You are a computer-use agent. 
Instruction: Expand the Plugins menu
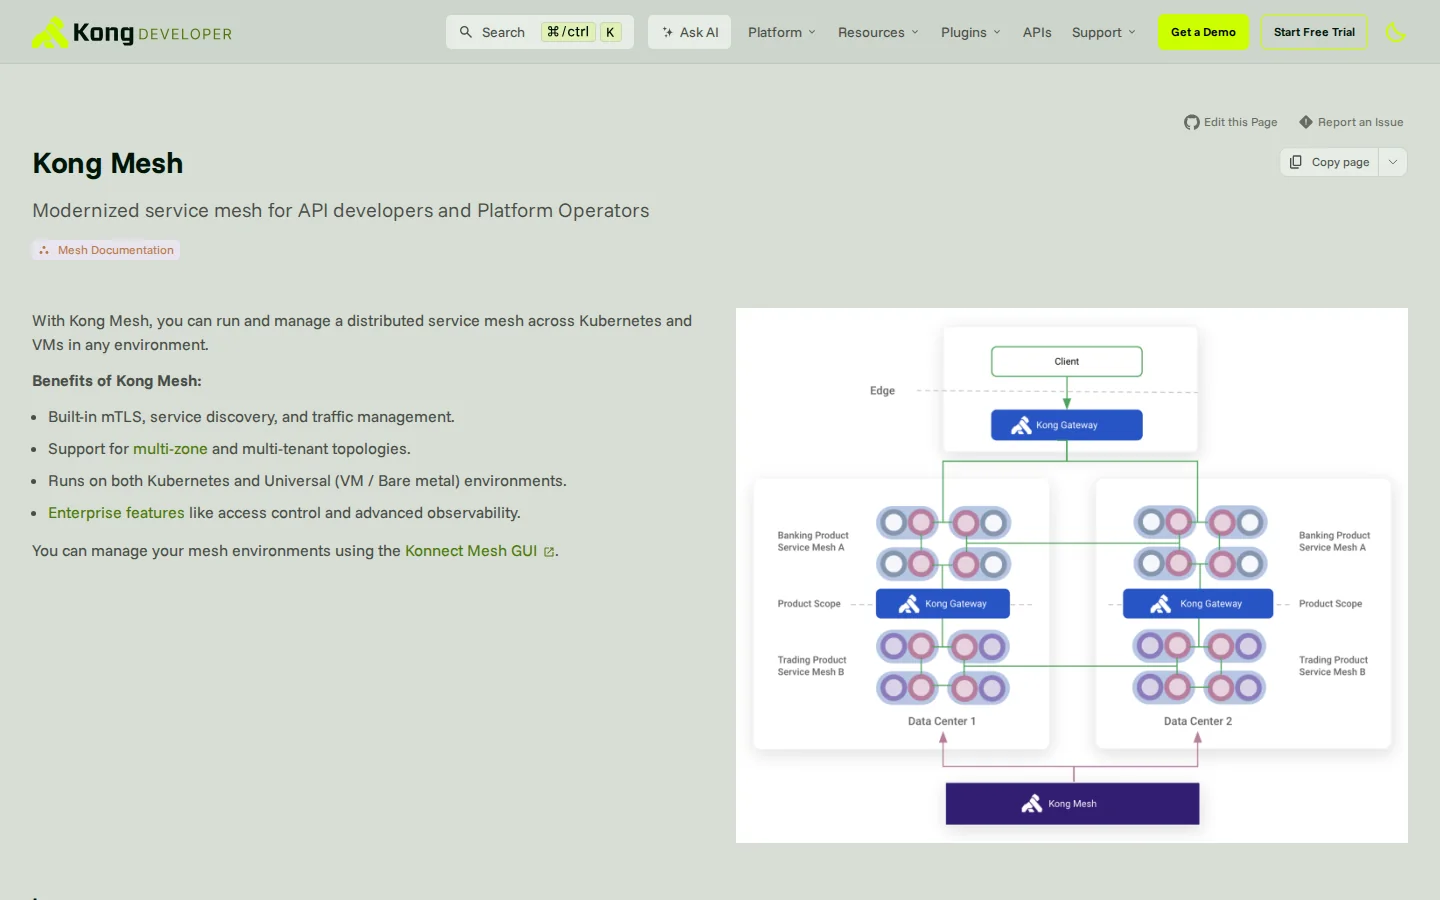(970, 32)
